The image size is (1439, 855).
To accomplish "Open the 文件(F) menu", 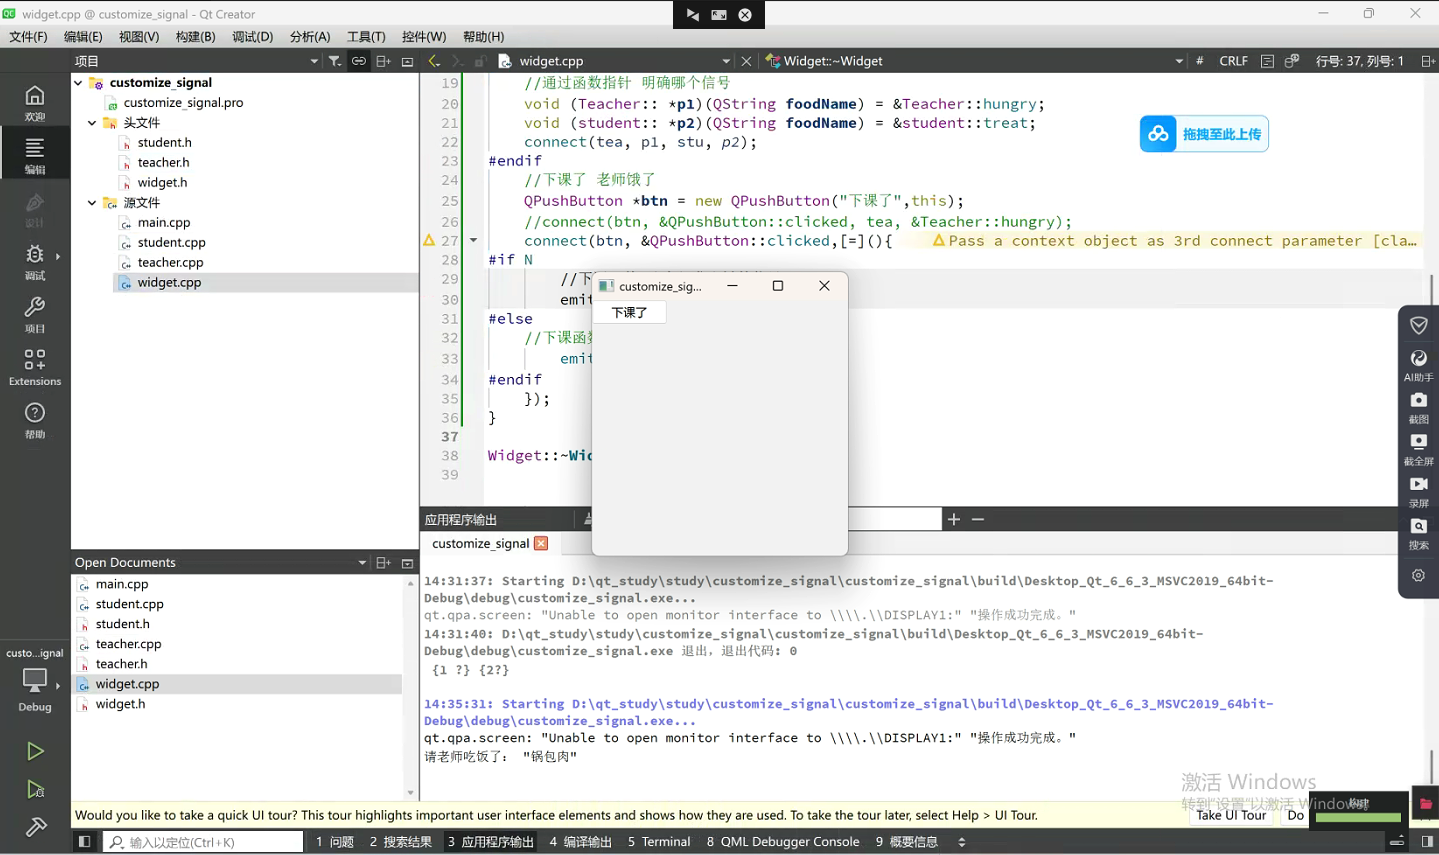I will click(x=28, y=37).
